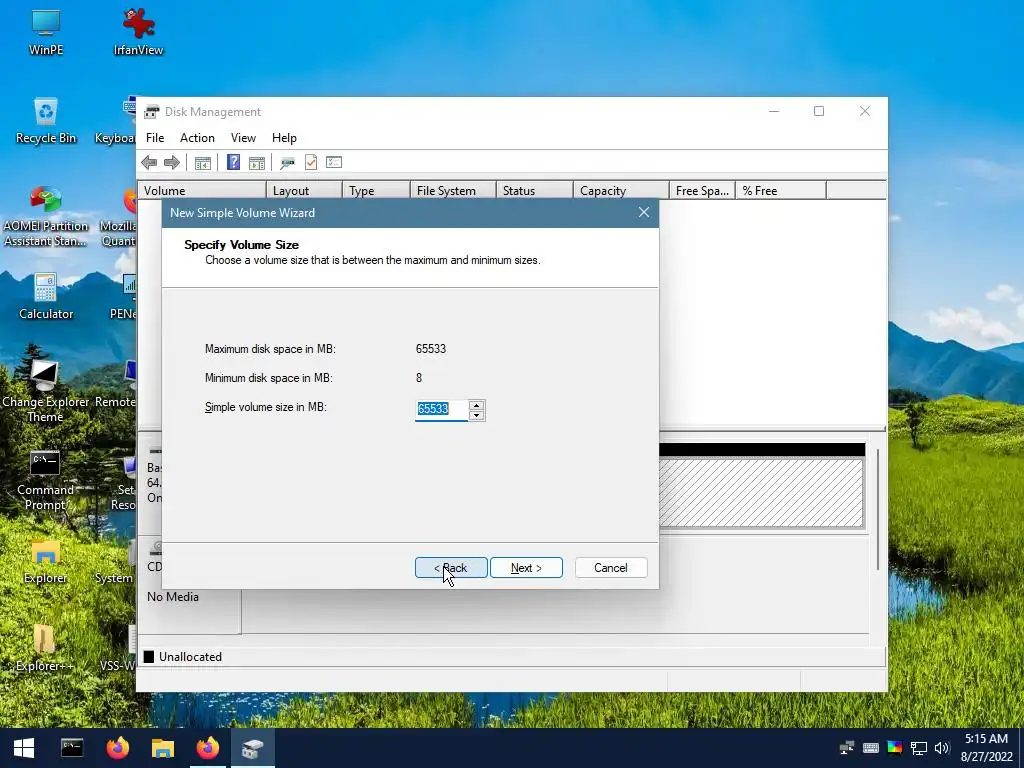Viewport: 1024px width, 768px height.
Task: Sort by the File System column header
Action: tap(453, 191)
